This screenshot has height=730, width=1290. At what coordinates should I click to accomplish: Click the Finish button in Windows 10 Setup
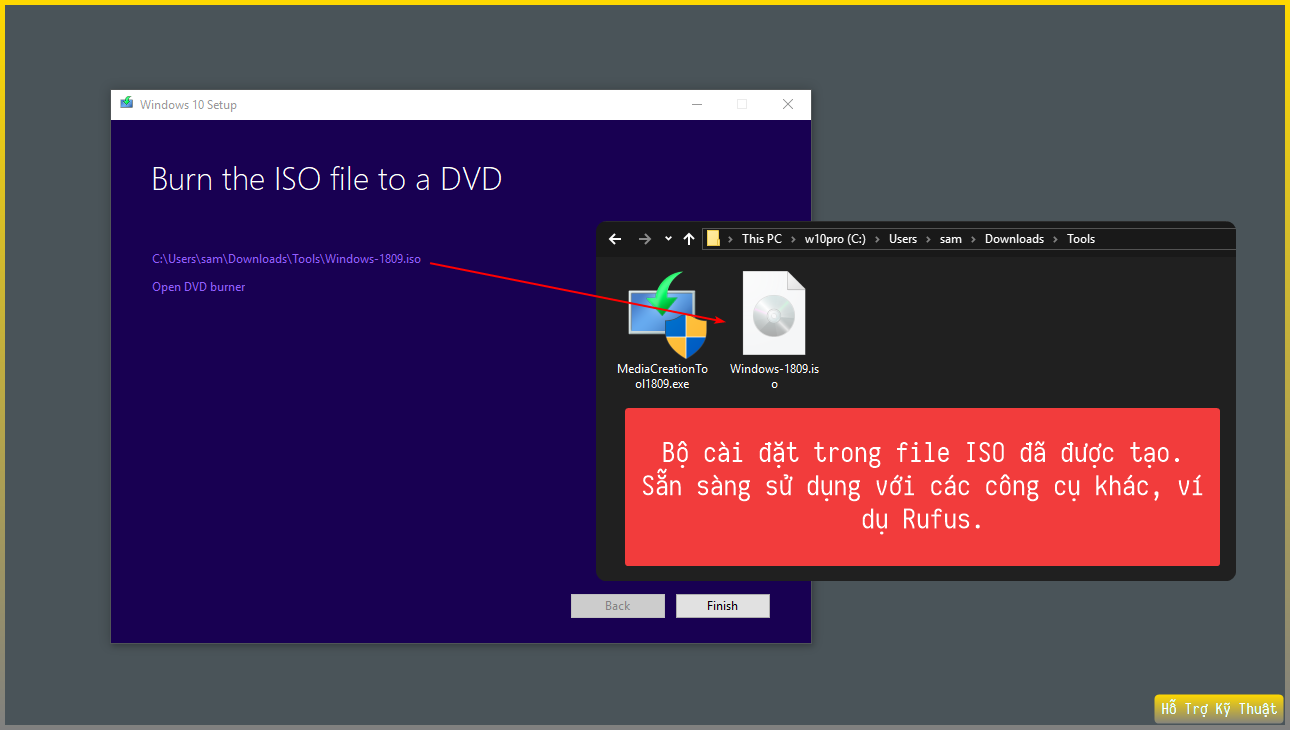click(x=723, y=606)
